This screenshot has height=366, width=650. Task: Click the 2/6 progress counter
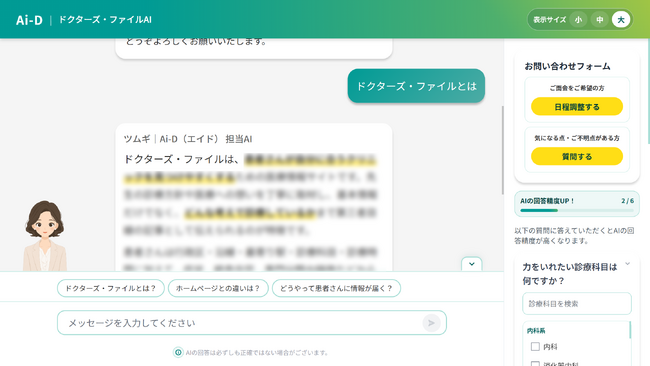click(x=628, y=201)
